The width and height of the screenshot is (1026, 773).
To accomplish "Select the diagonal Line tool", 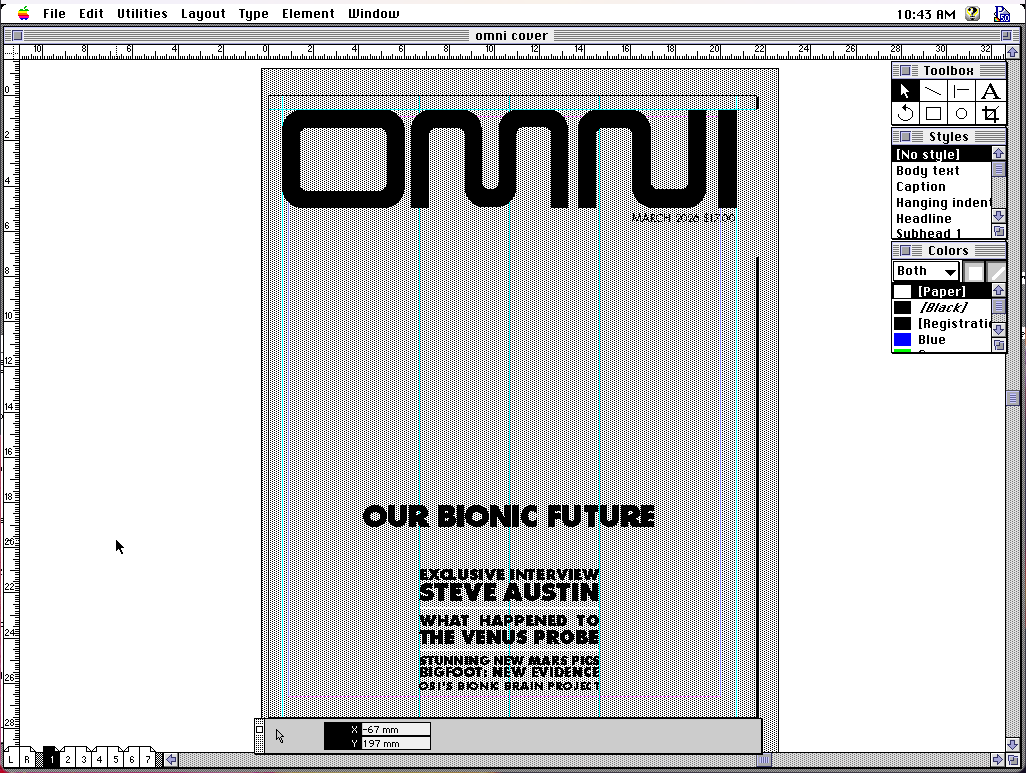I will pyautogui.click(x=932, y=90).
